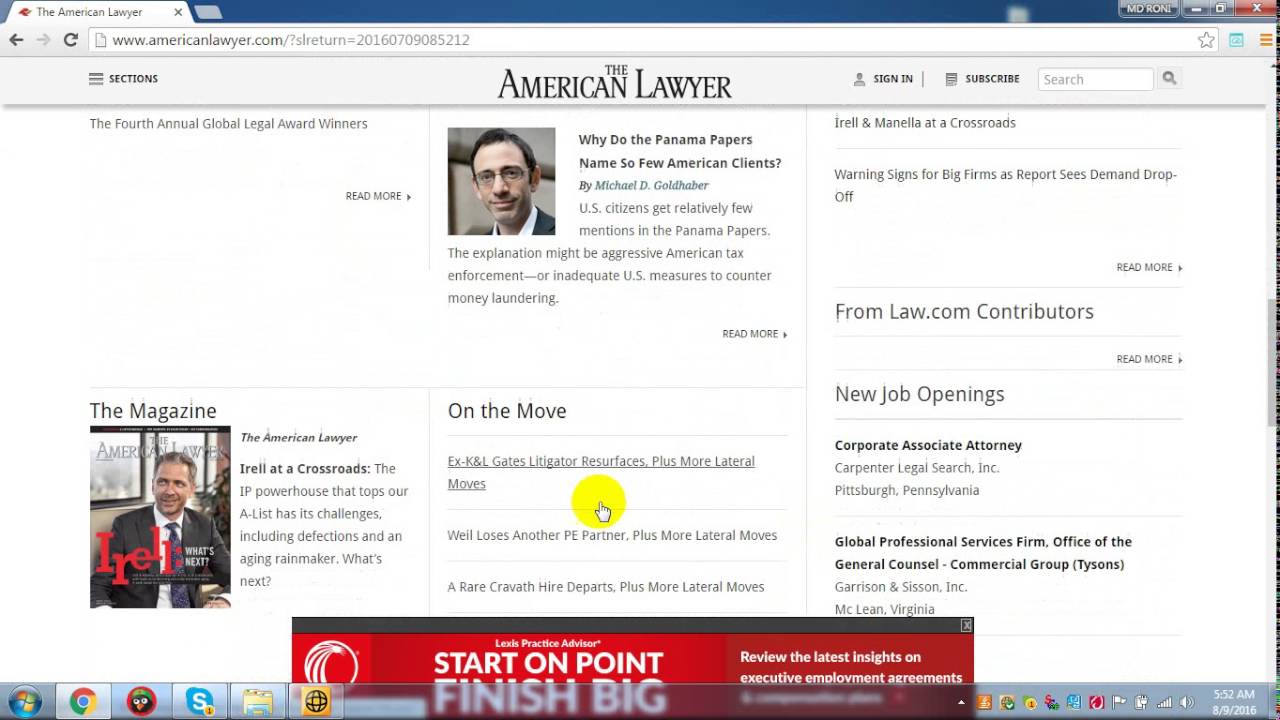Open a new browser tab
1280x720 pixels.
208,12
